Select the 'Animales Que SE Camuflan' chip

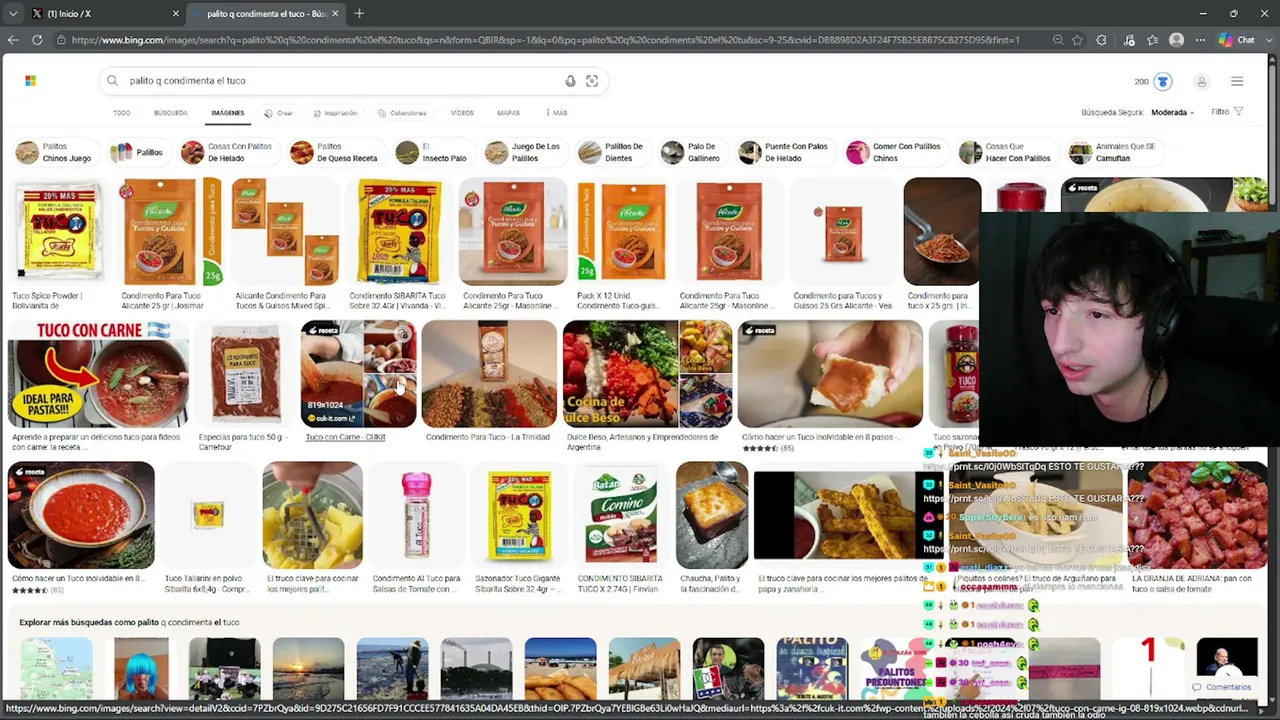[1113, 152]
